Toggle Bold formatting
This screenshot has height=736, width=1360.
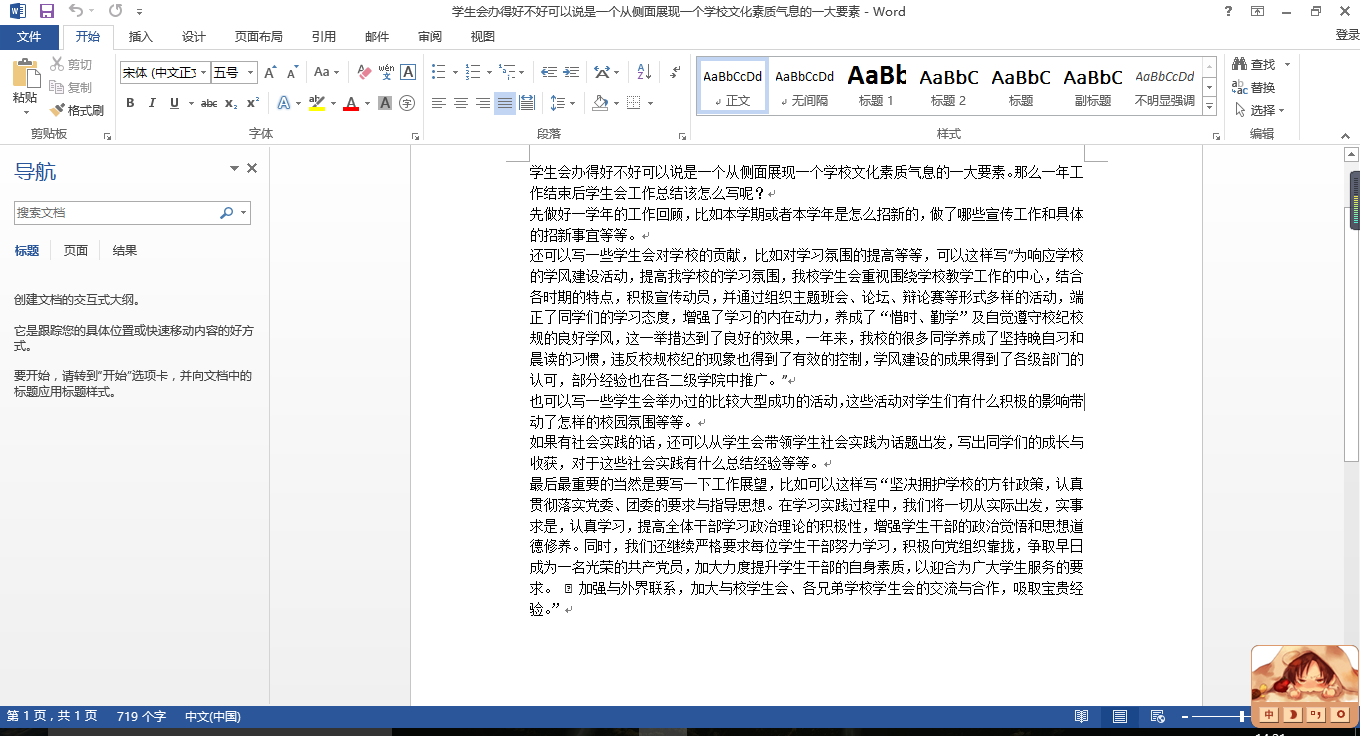coord(130,103)
